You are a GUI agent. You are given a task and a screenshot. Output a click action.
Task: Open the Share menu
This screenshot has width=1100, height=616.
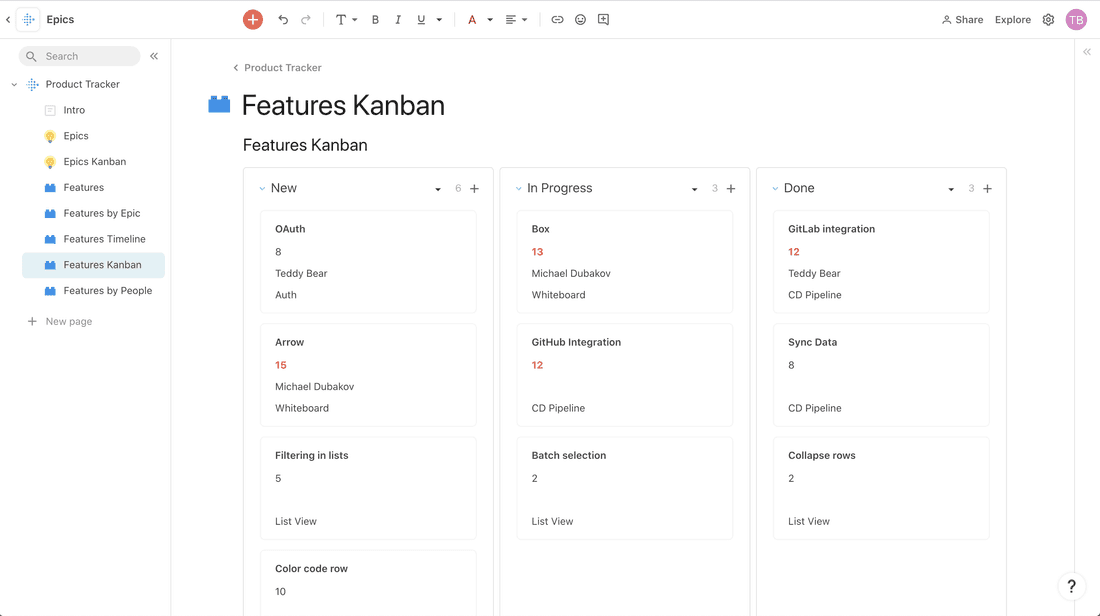pyautogui.click(x=961, y=19)
